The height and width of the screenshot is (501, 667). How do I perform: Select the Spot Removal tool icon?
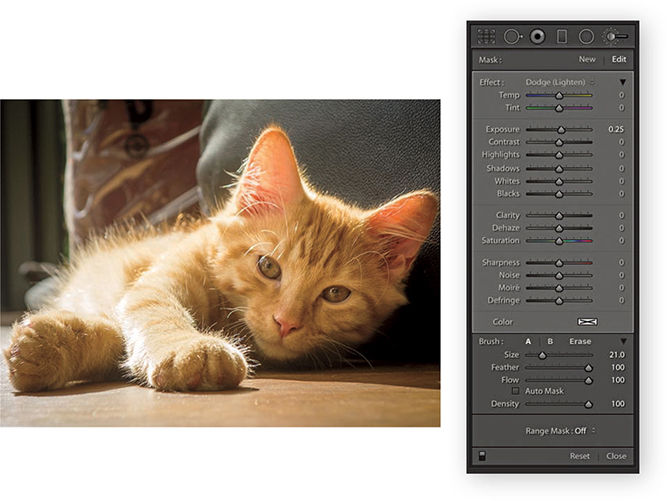512,37
